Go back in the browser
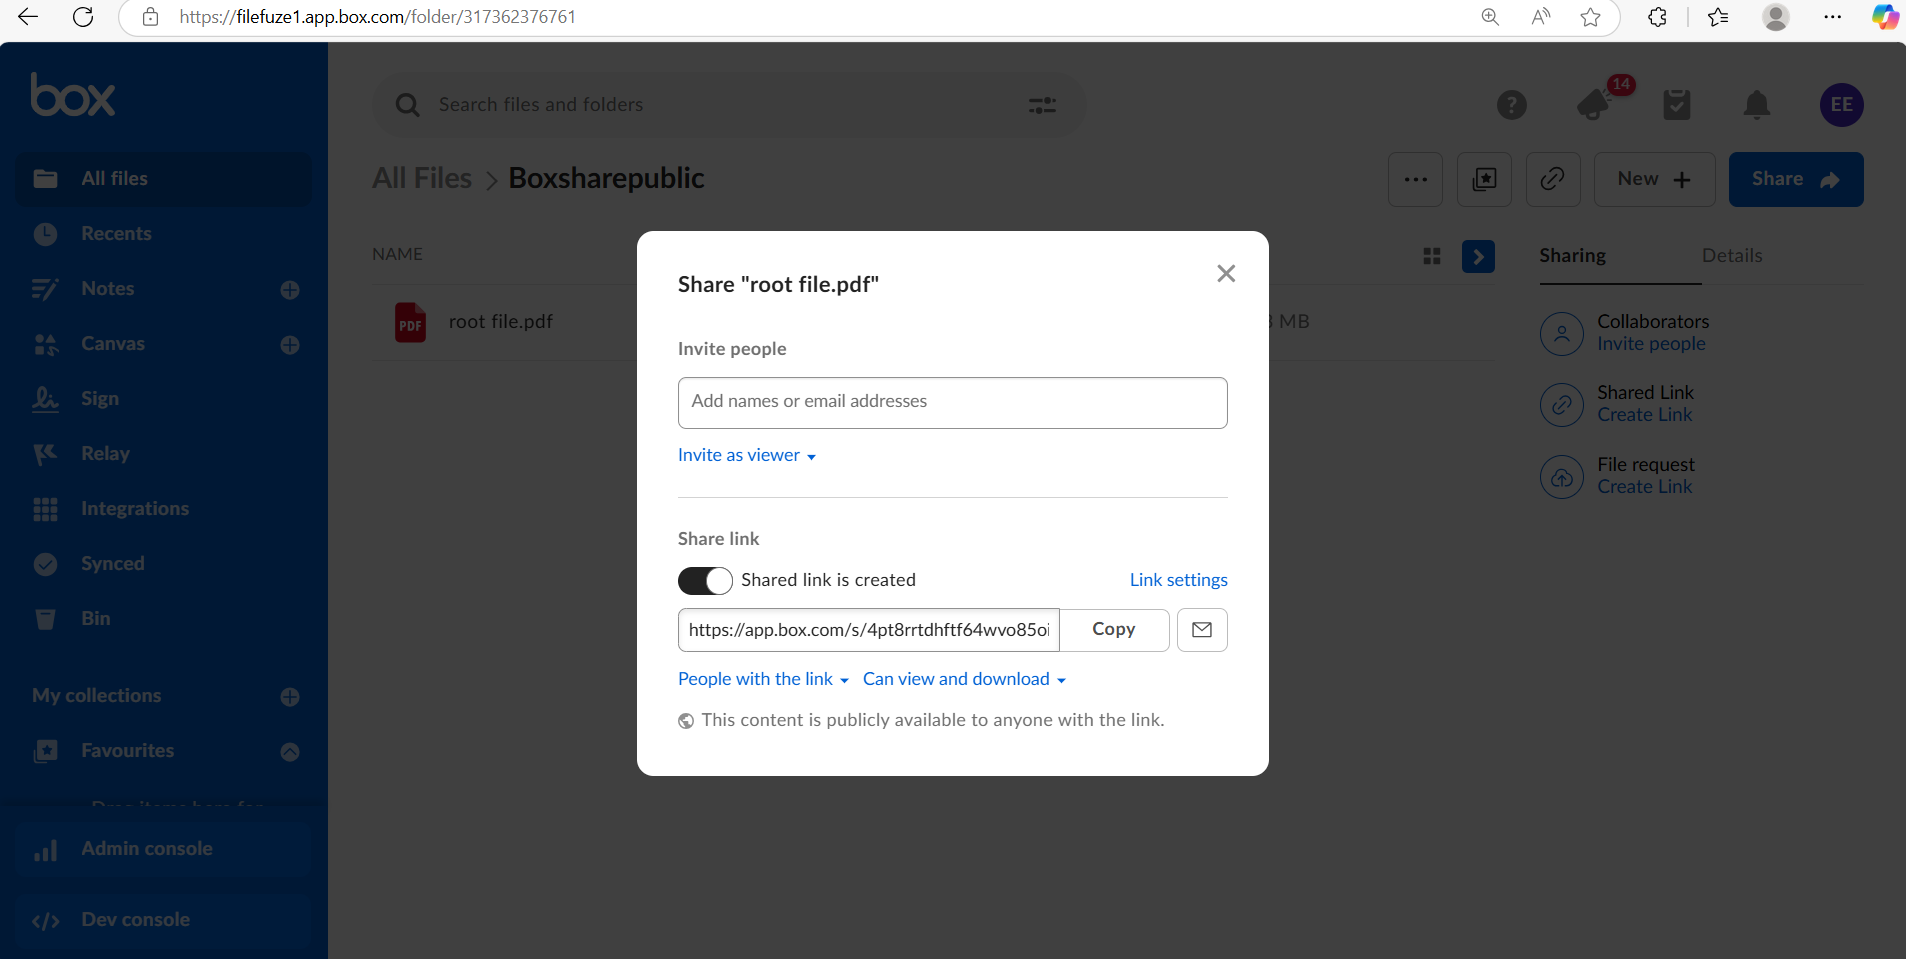1906x959 pixels. [x=28, y=17]
